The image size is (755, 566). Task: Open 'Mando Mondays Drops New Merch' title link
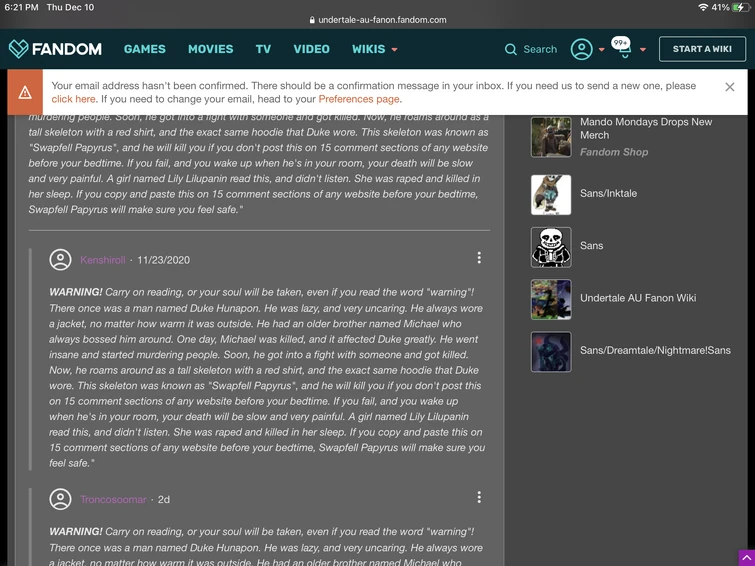646,129
